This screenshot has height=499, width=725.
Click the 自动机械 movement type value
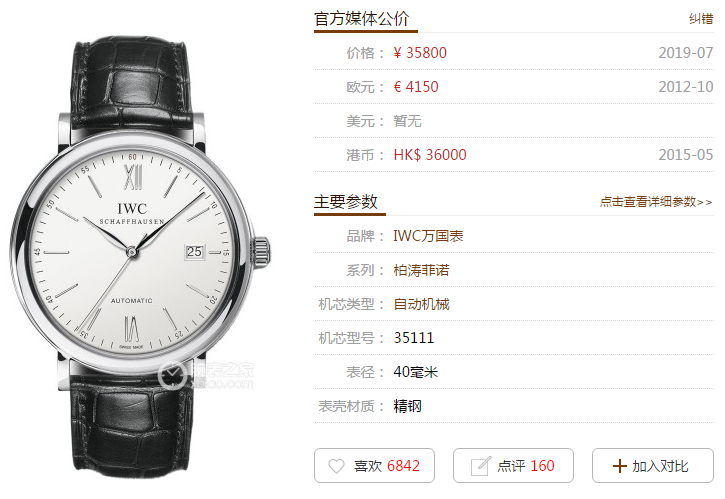421,304
